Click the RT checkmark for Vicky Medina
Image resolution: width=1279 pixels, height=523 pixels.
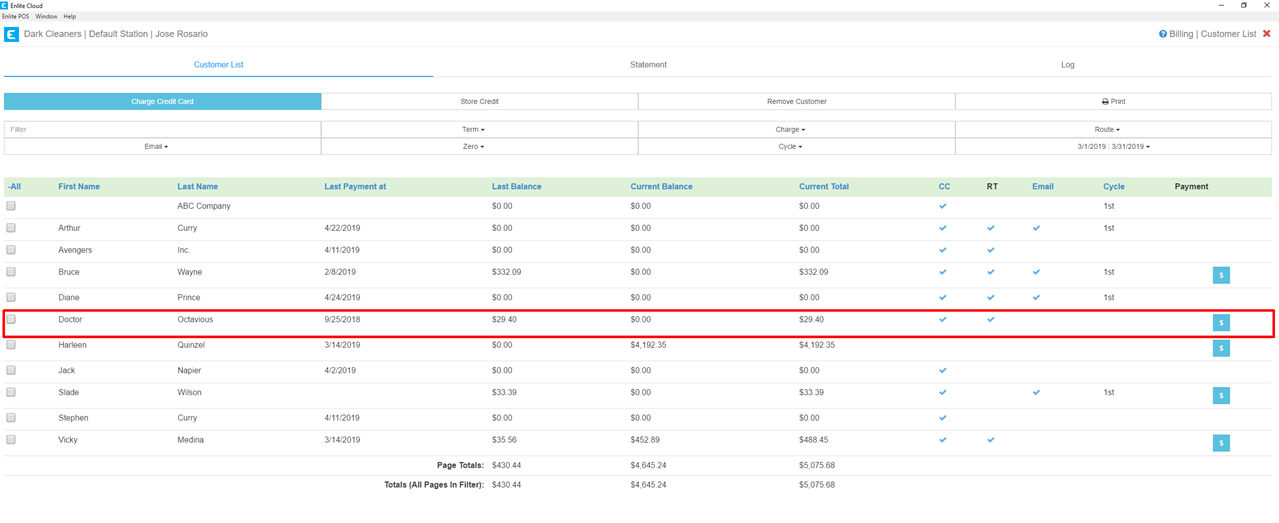coord(991,440)
